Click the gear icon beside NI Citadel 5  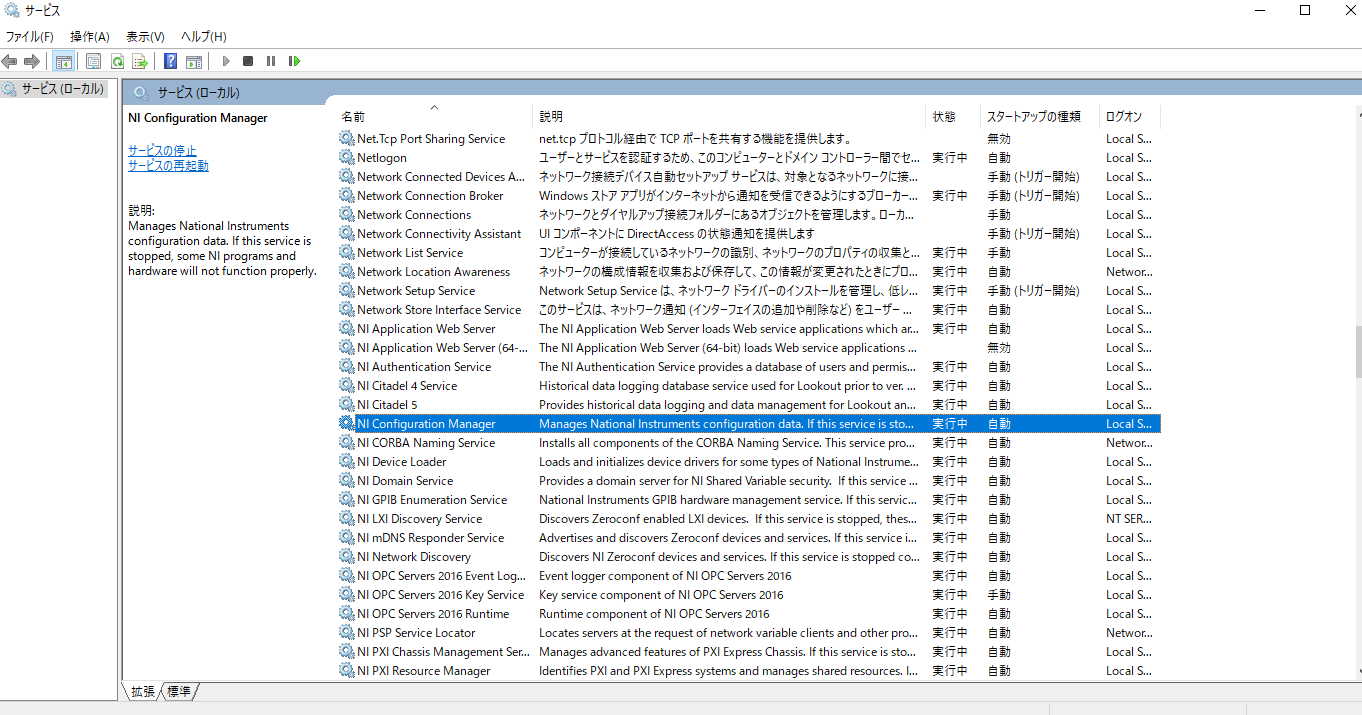tap(347, 404)
